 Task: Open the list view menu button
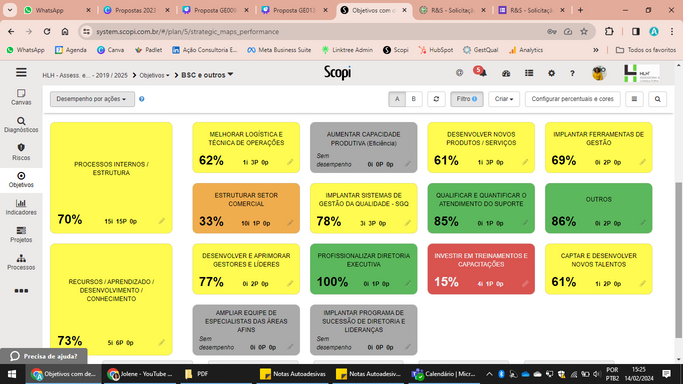point(634,99)
